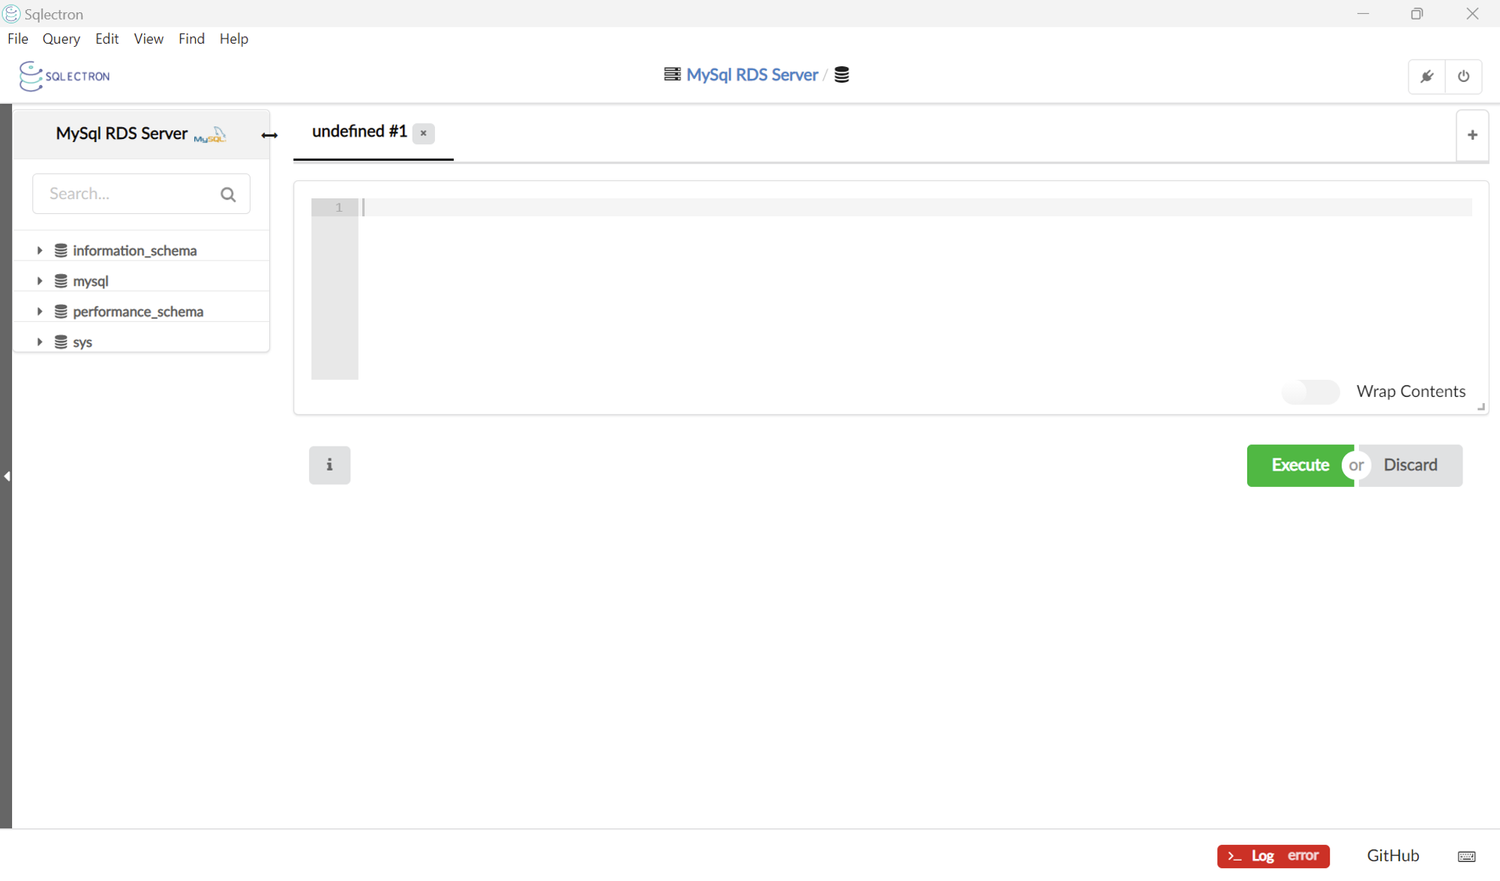1500x881 pixels.
Task: Discard the query
Action: coord(1411,465)
